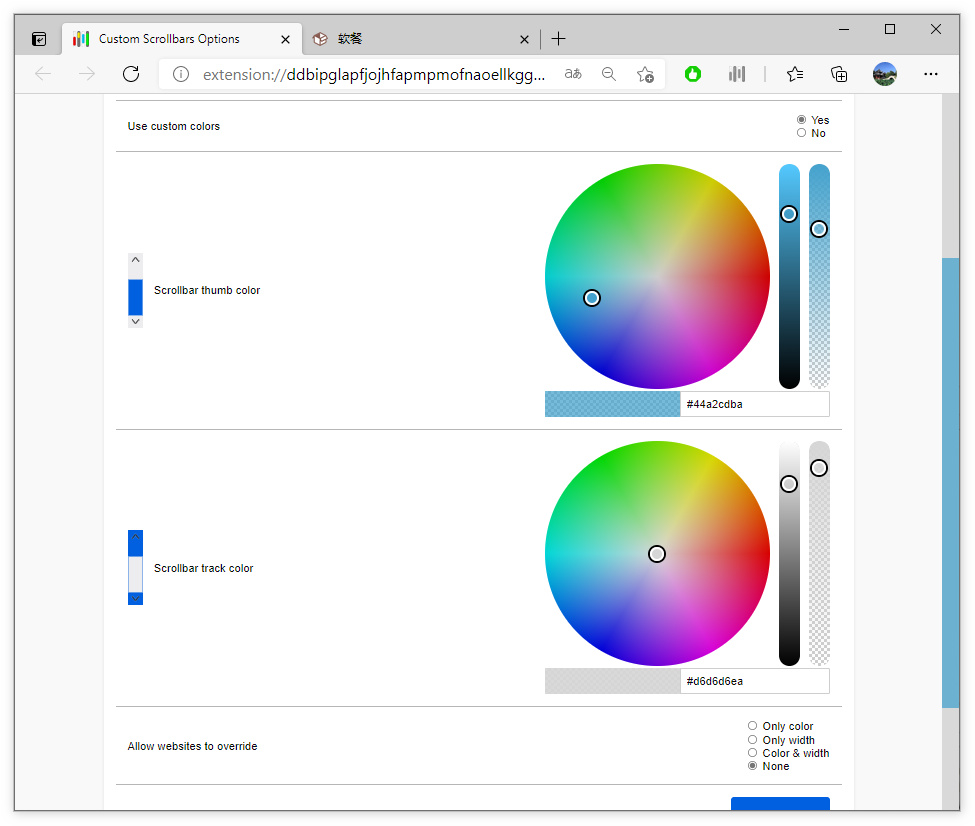Click the browser profile avatar

(x=884, y=74)
